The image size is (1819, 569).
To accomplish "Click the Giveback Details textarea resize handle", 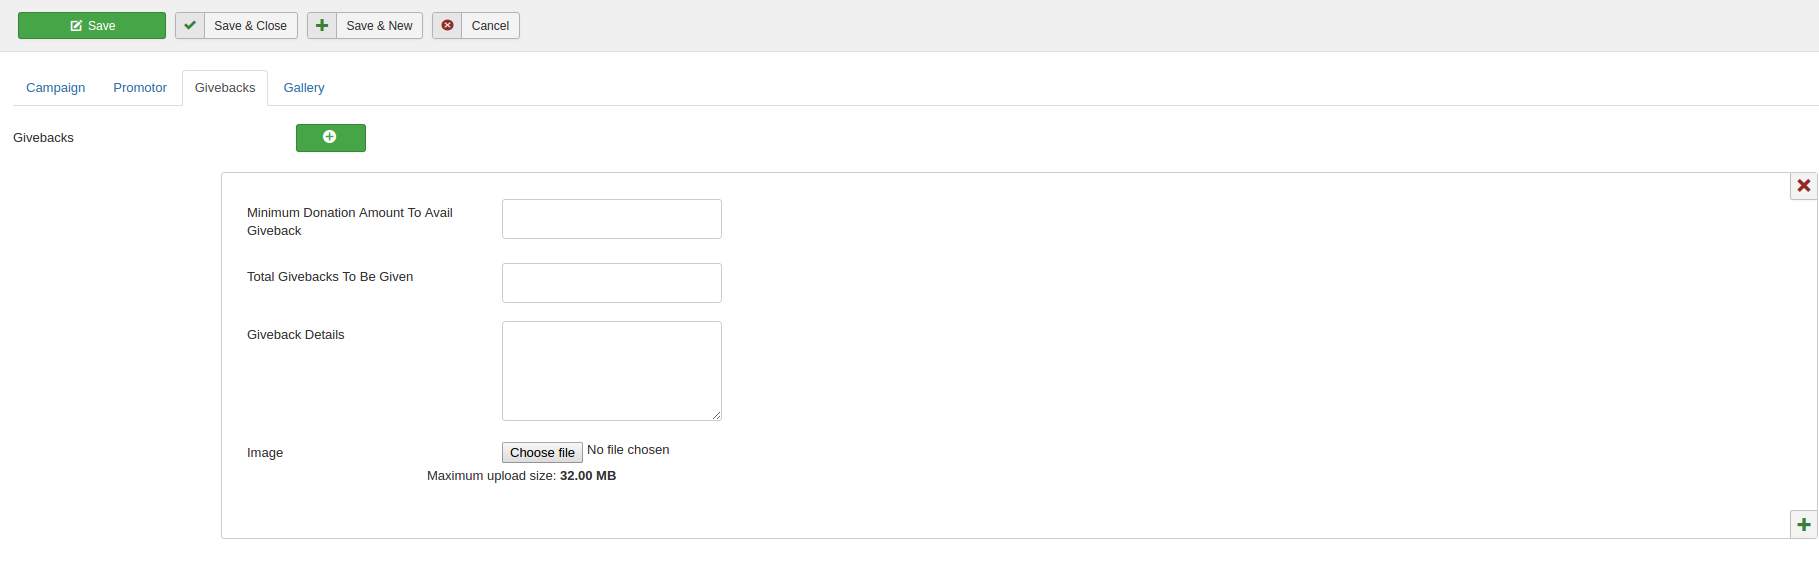I will click(x=716, y=415).
